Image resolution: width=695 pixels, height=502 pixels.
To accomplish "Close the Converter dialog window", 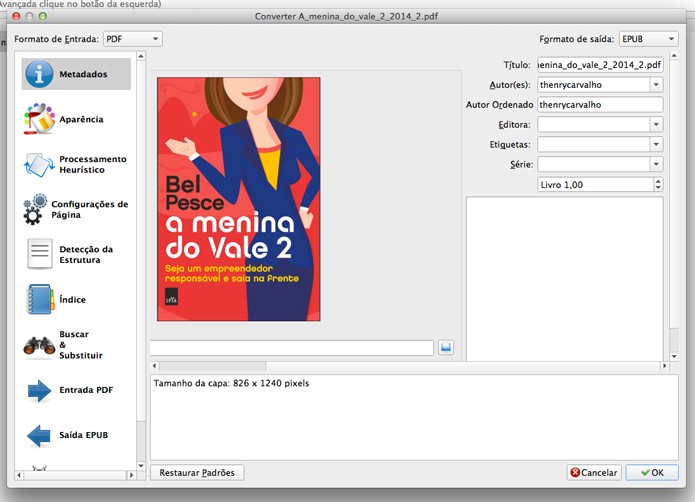I will pos(16,16).
